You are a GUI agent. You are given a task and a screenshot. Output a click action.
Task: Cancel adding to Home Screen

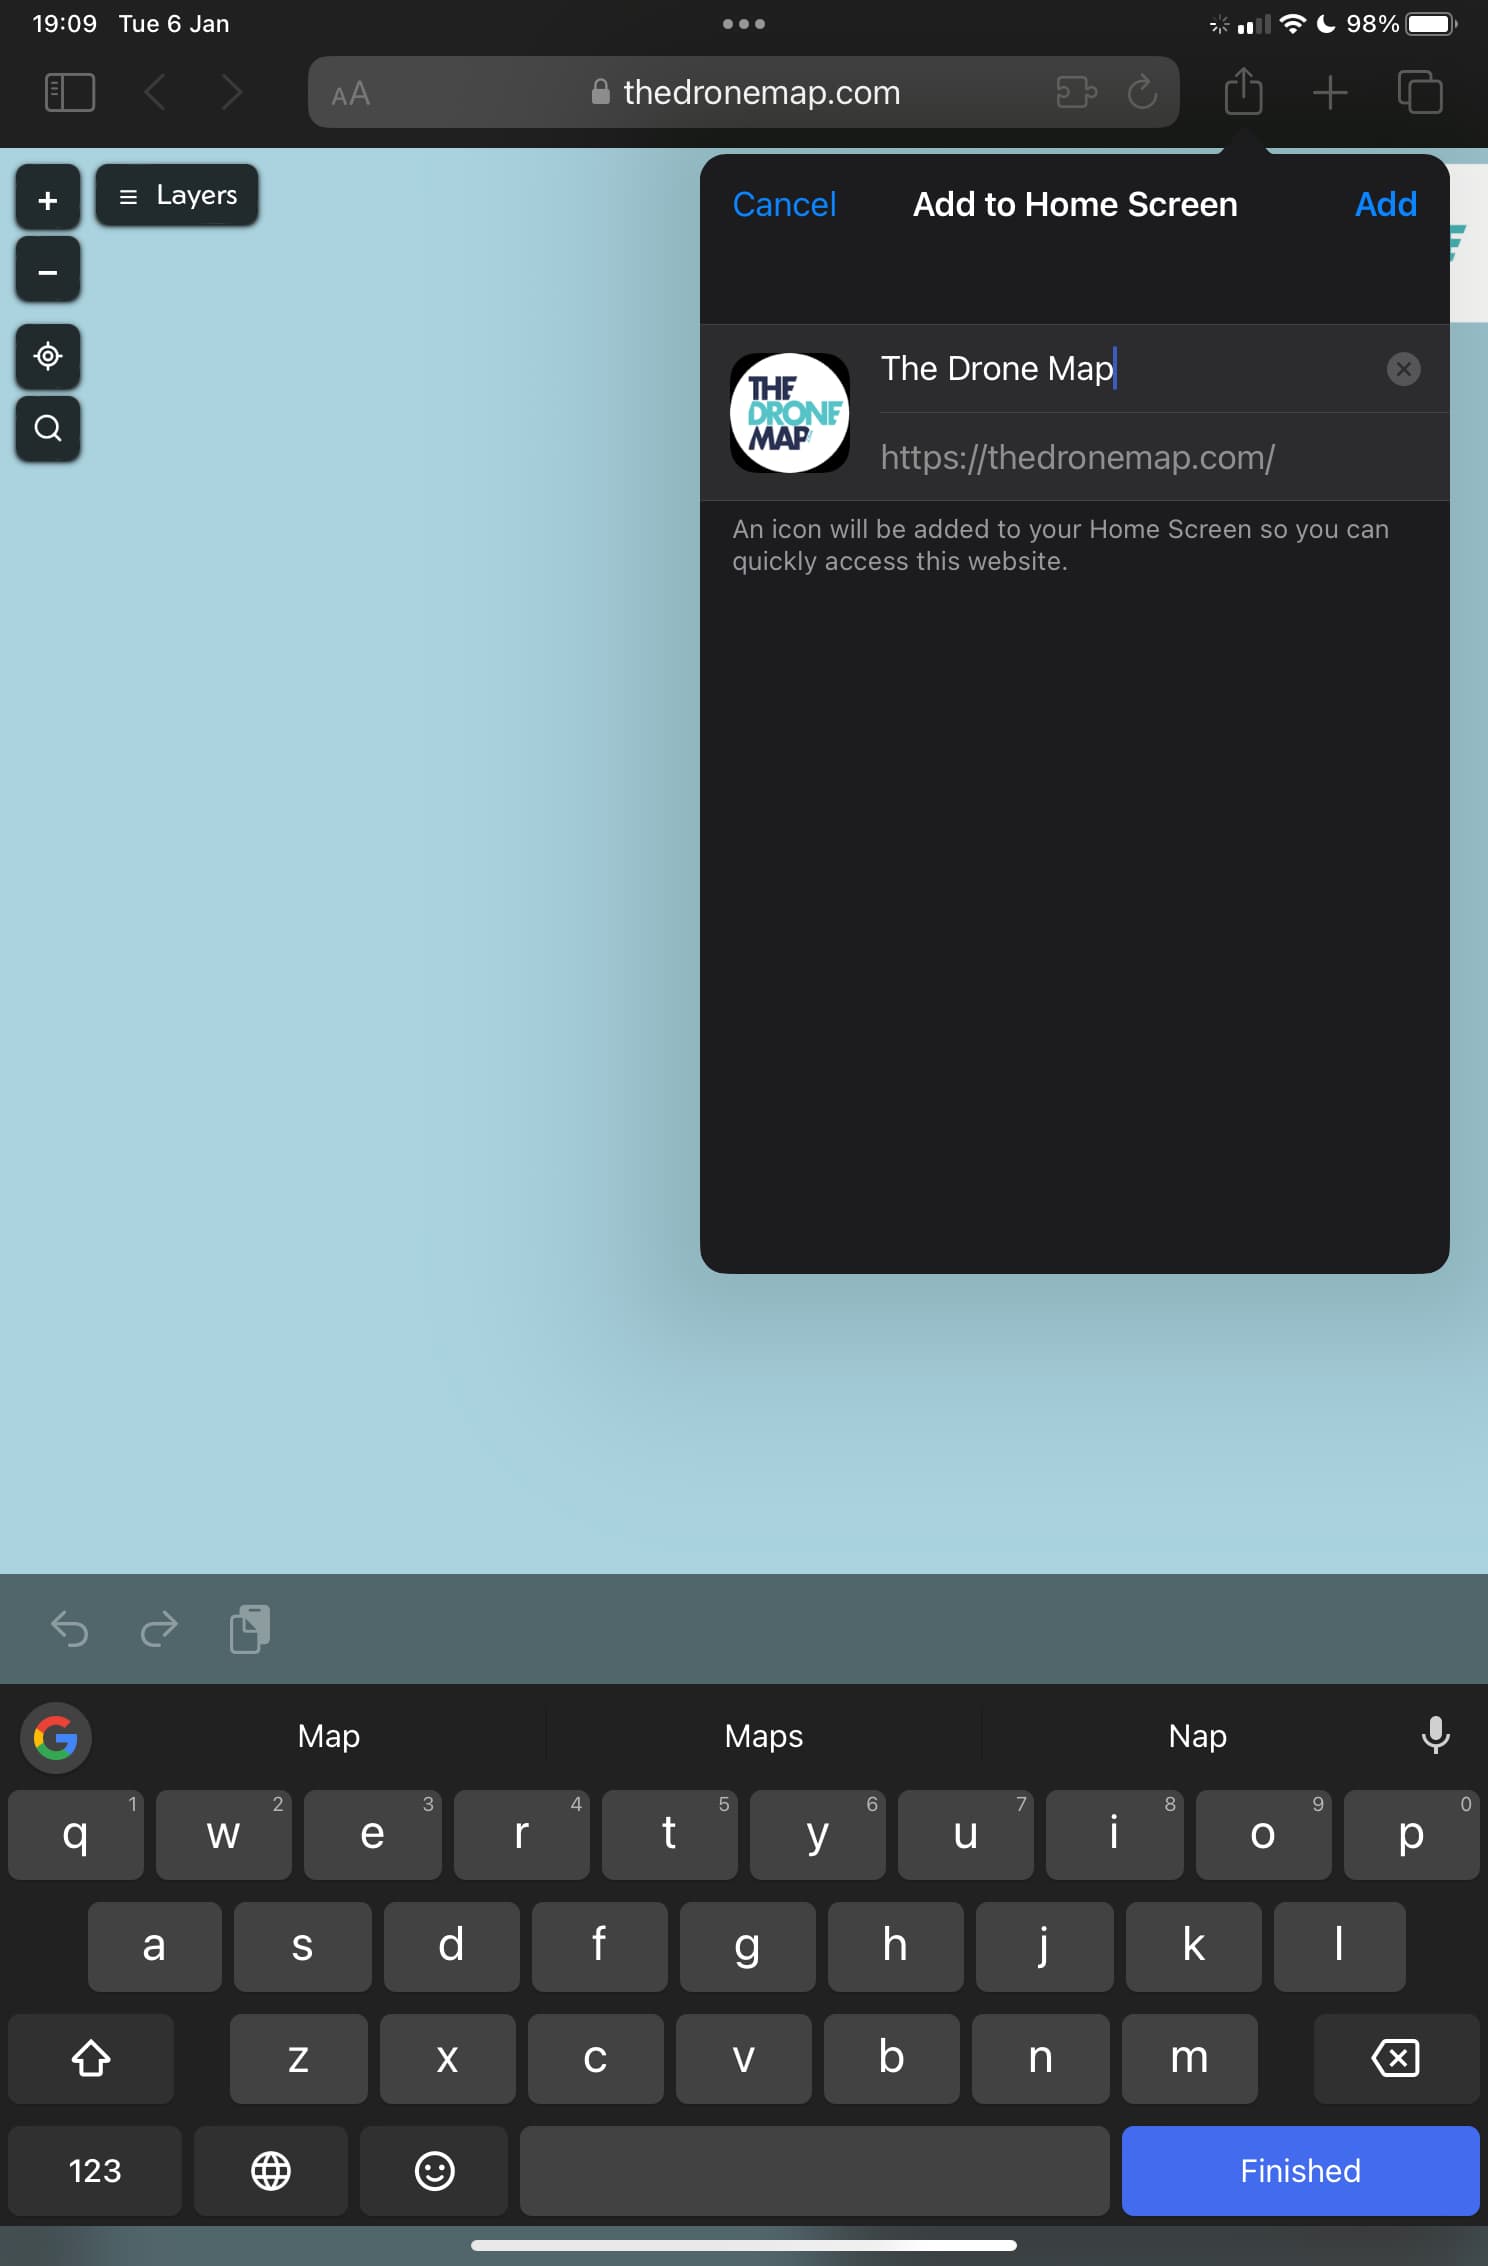click(784, 205)
